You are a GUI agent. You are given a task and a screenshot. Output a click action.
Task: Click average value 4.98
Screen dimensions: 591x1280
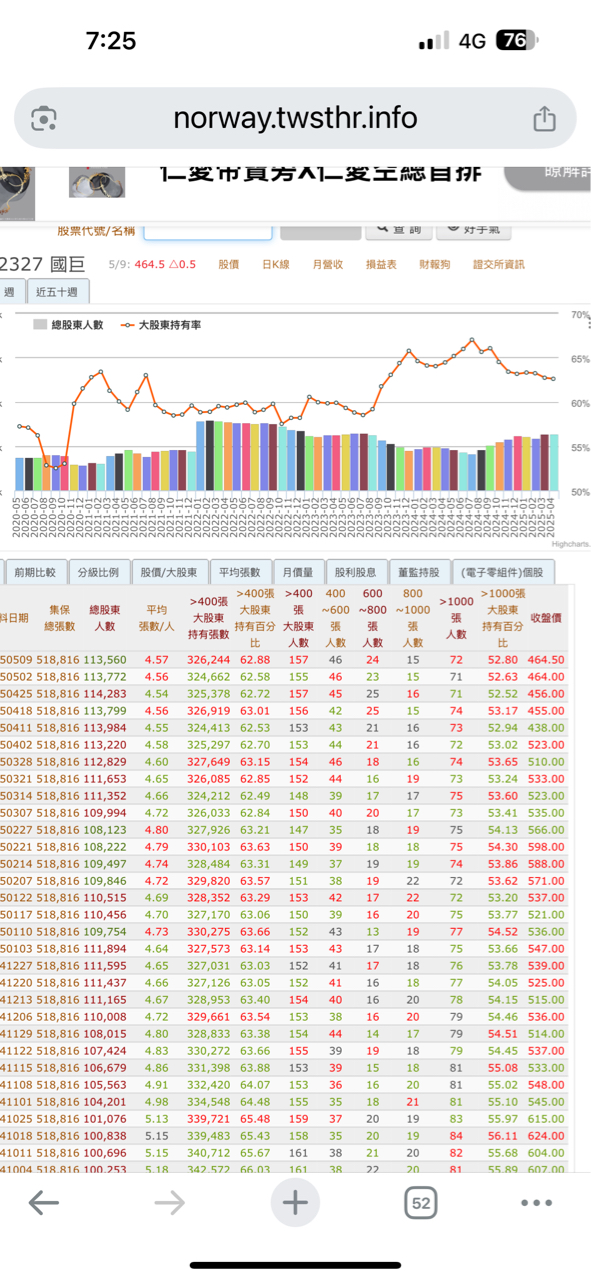157,1100
